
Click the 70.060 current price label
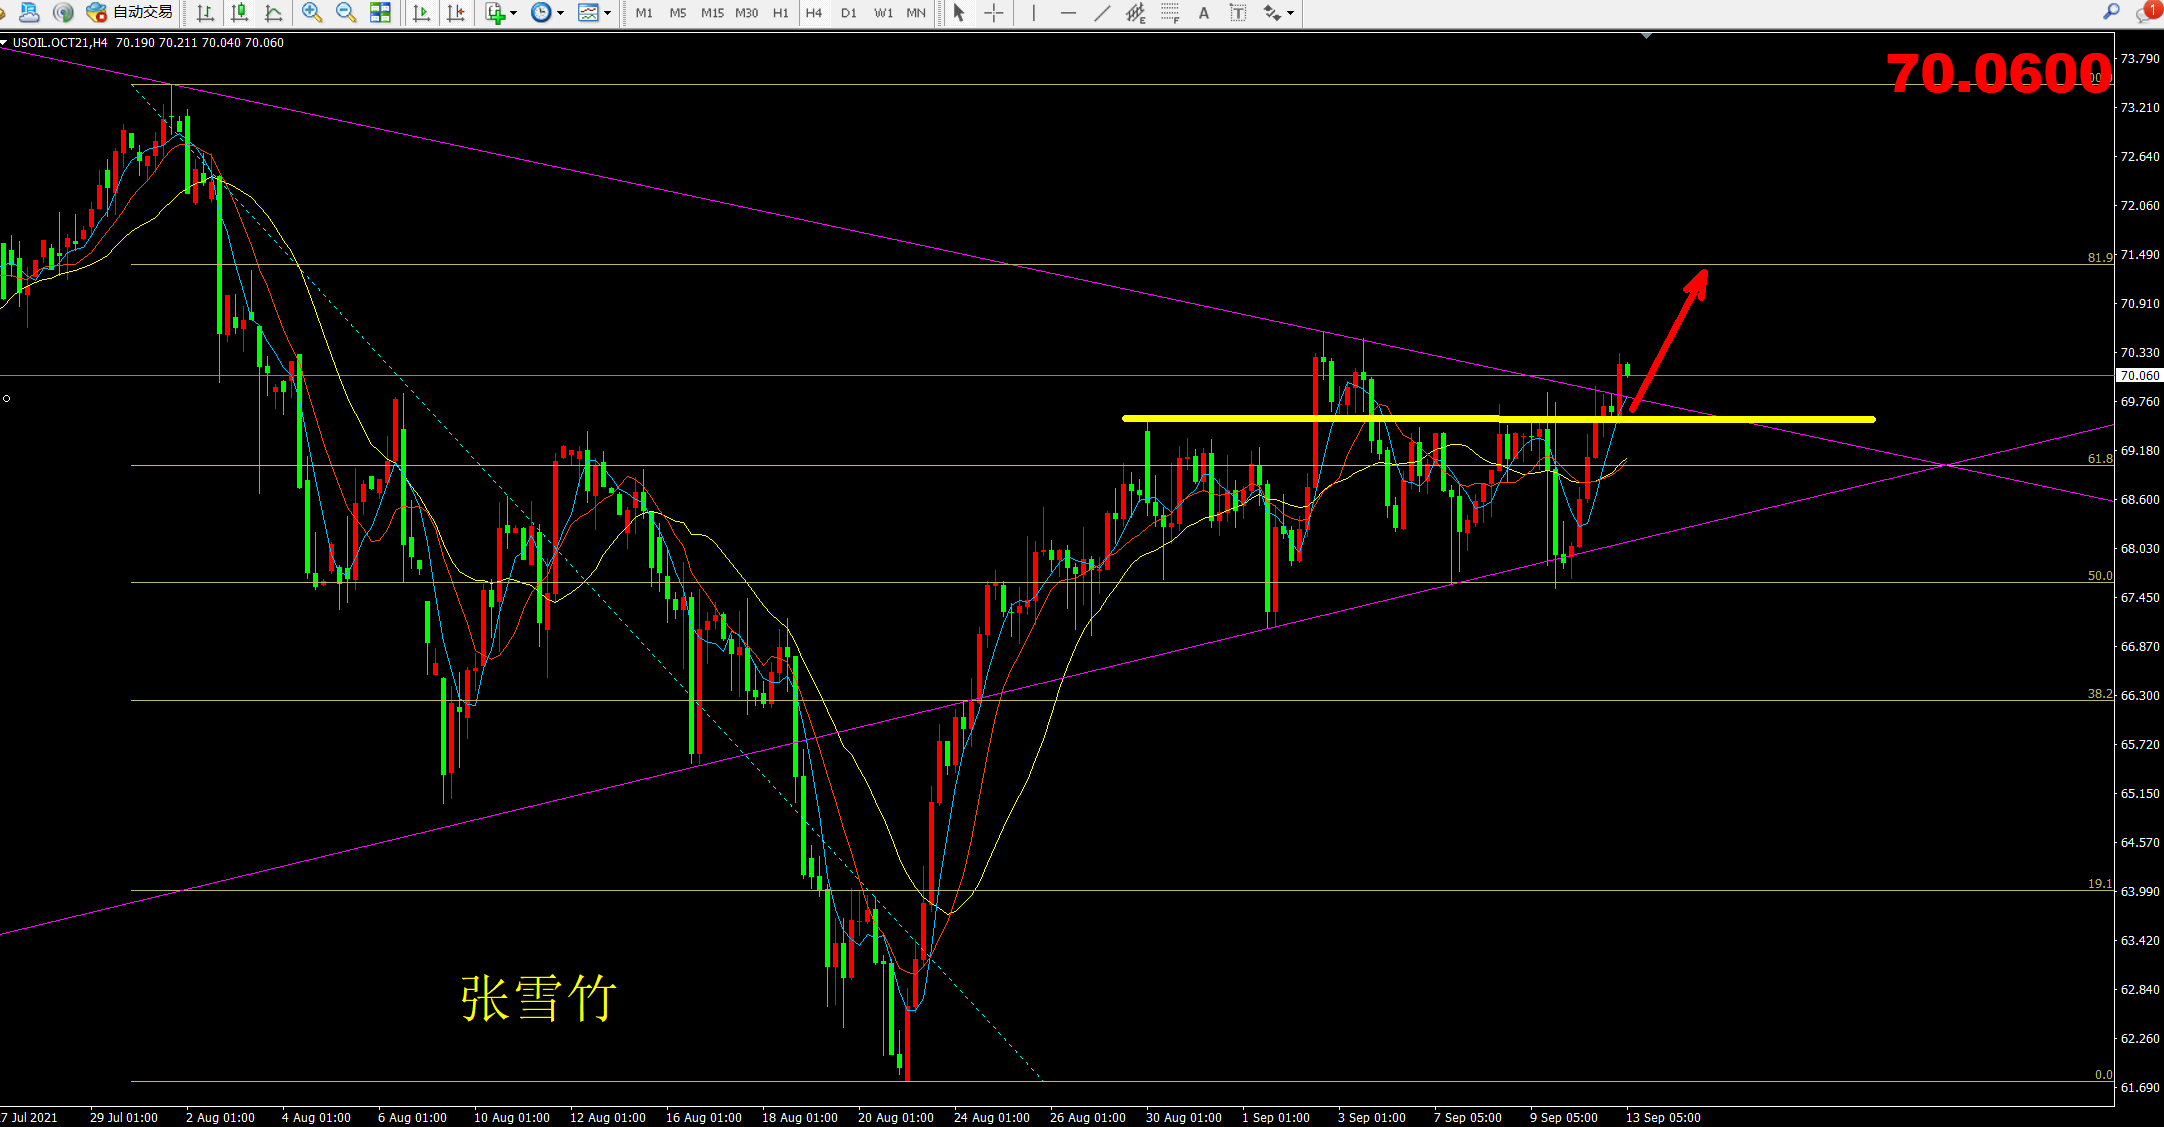tap(2139, 376)
